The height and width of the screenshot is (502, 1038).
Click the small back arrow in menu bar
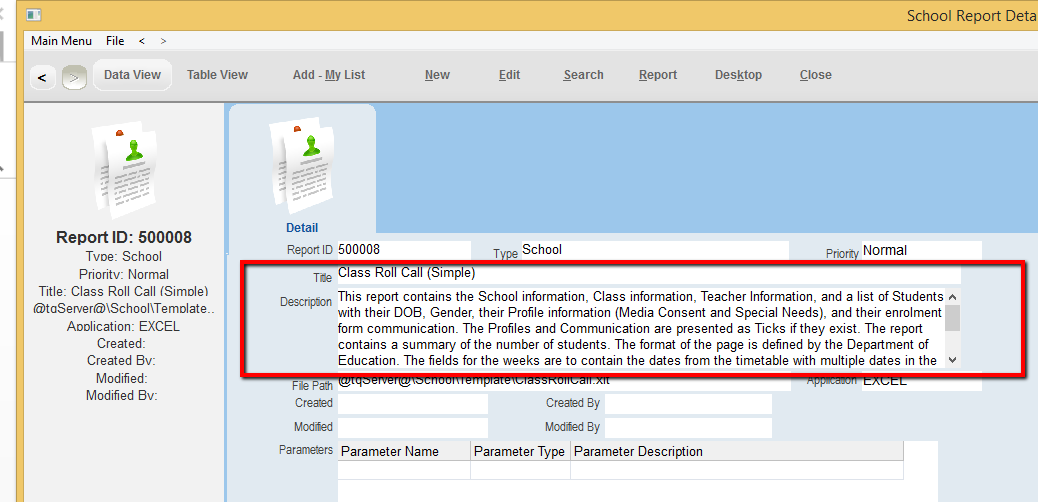[x=142, y=41]
